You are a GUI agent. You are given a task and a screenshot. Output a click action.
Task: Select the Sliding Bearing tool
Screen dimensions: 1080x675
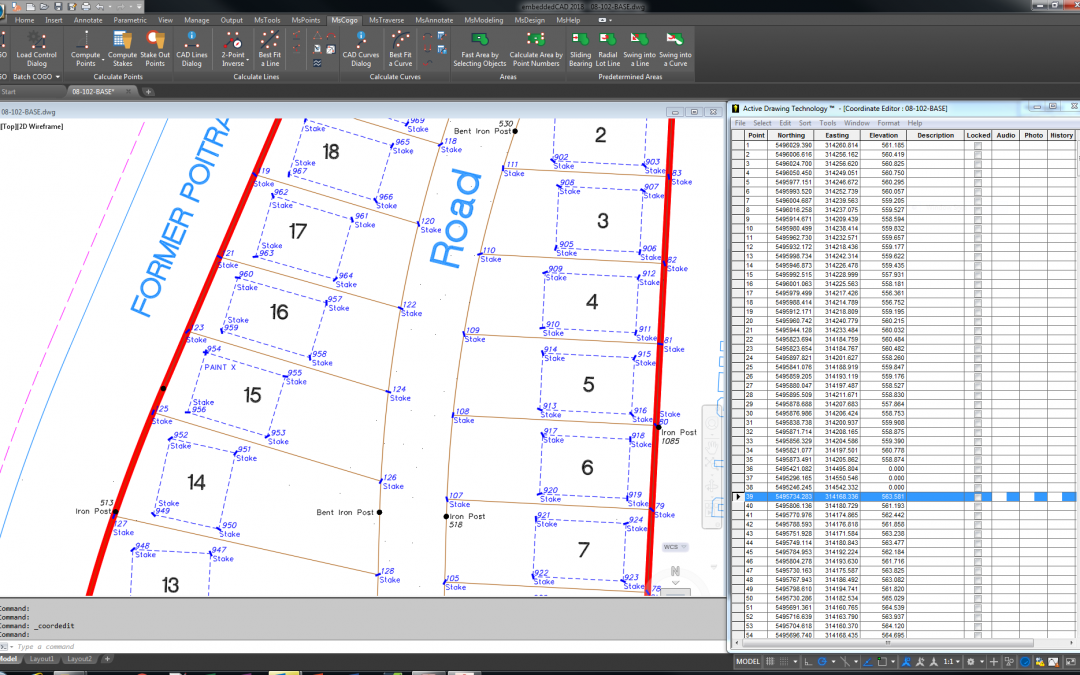tap(580, 47)
